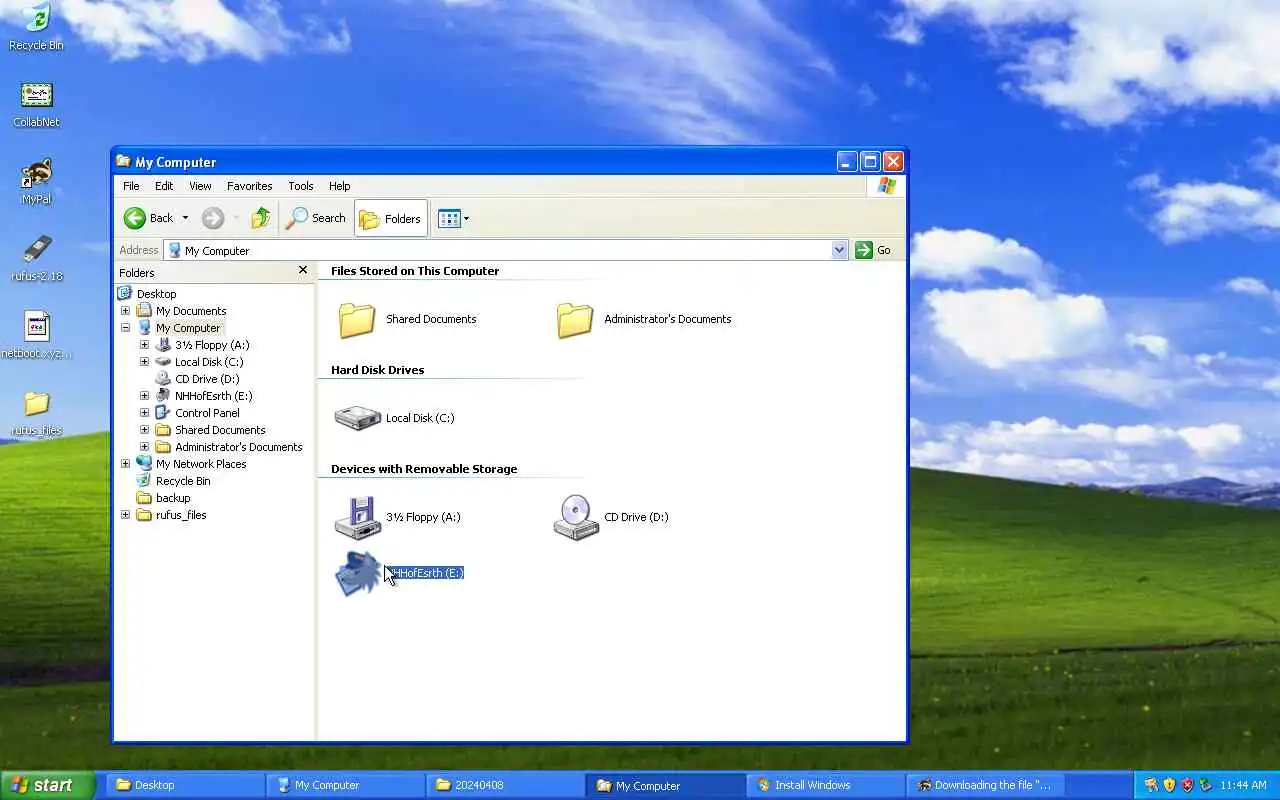Viewport: 1280px width, 800px height.
Task: Open the Back history dropdown arrow
Action: point(185,218)
